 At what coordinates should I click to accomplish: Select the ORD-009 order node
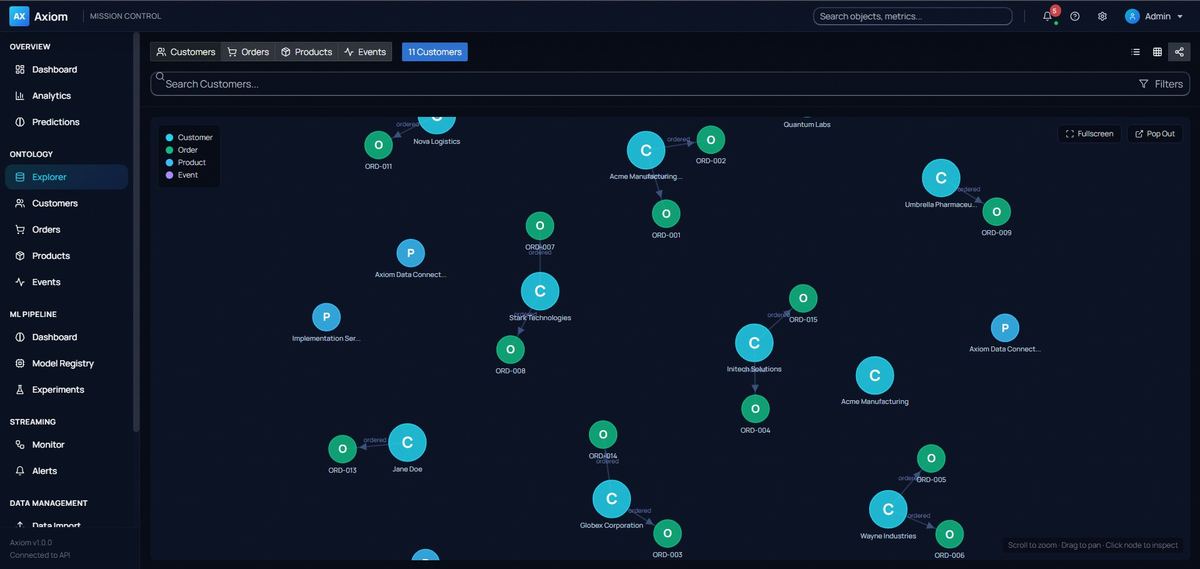[x=996, y=212]
